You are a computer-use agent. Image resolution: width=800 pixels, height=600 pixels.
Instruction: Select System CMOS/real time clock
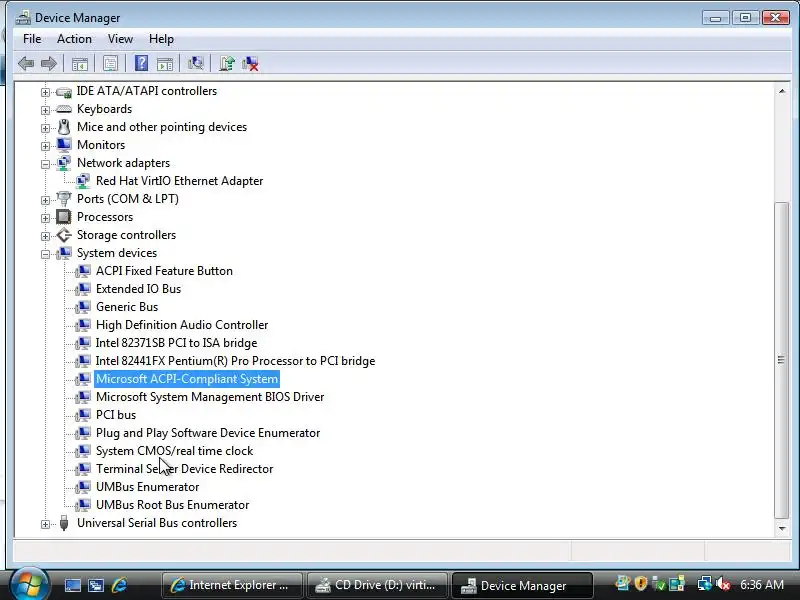pyautogui.click(x=174, y=451)
